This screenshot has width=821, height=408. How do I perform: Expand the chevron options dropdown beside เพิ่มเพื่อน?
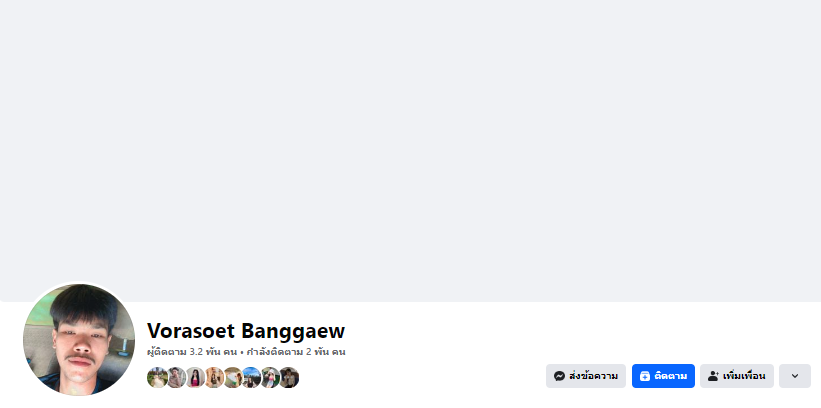(795, 376)
